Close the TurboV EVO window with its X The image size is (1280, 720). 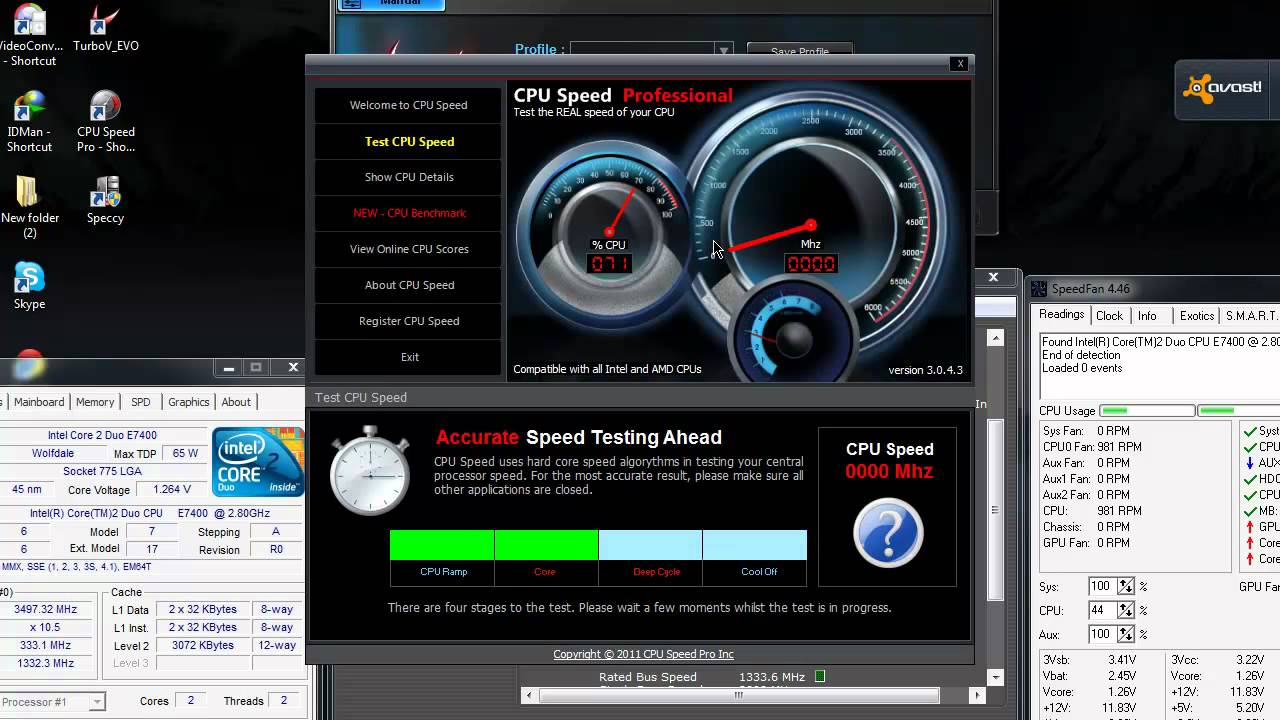(993, 277)
